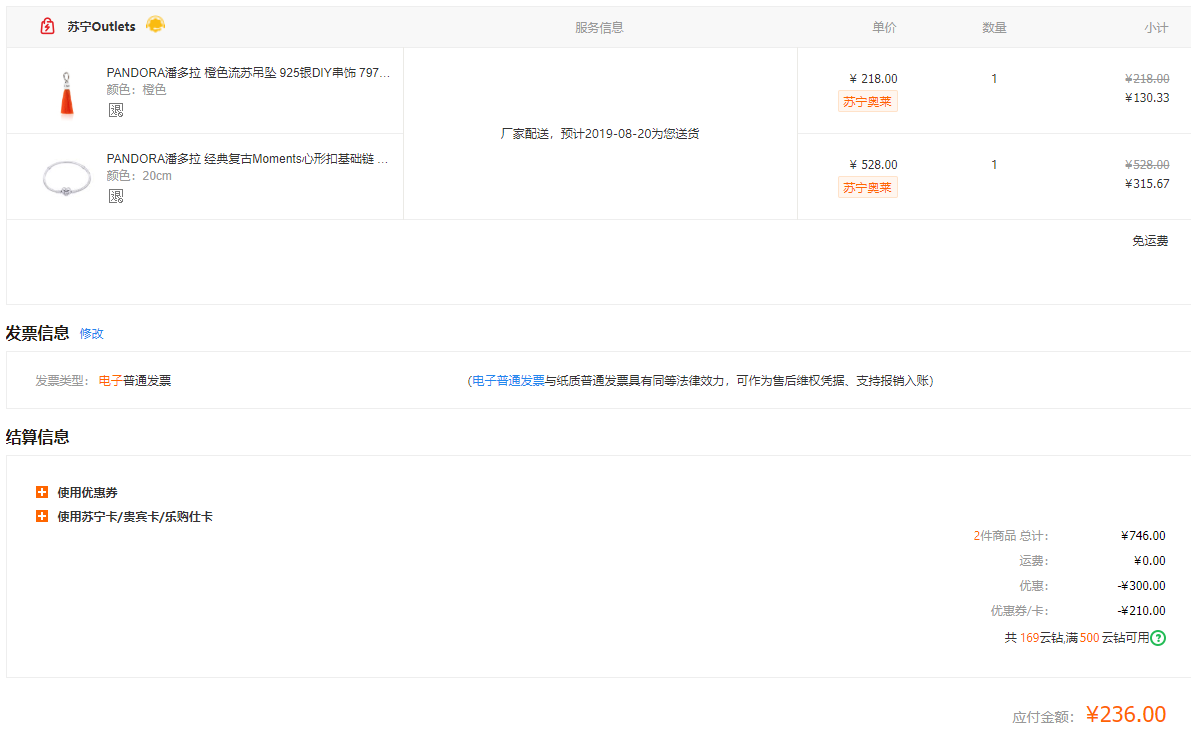Open the 苏宁Outlets store name

101,27
